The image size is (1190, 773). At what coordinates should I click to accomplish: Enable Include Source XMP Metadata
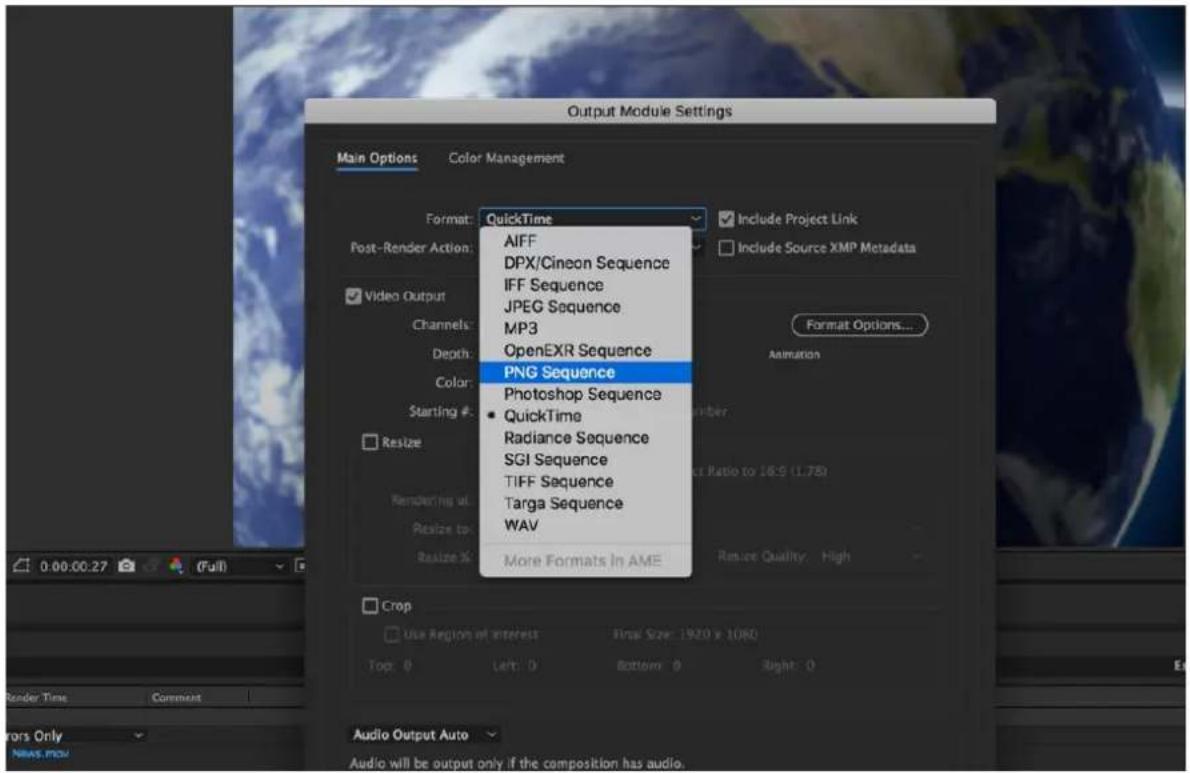tap(726, 248)
